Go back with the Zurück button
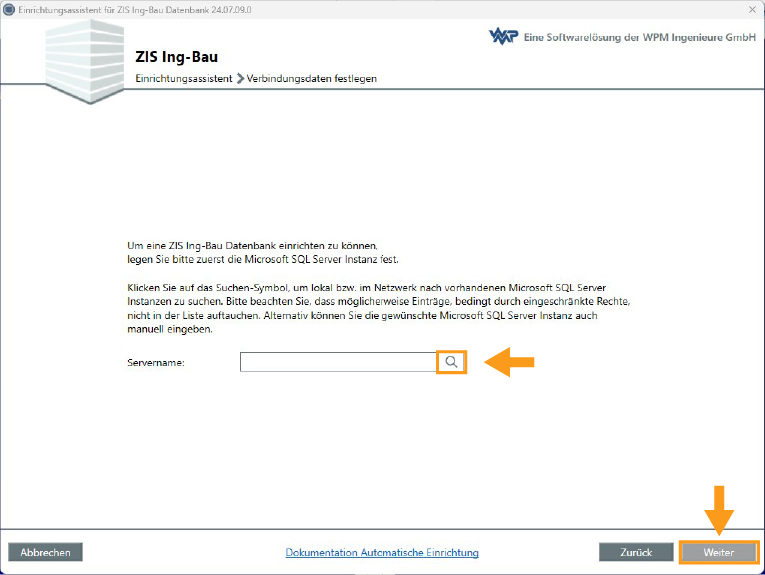765x575 pixels. (x=636, y=552)
